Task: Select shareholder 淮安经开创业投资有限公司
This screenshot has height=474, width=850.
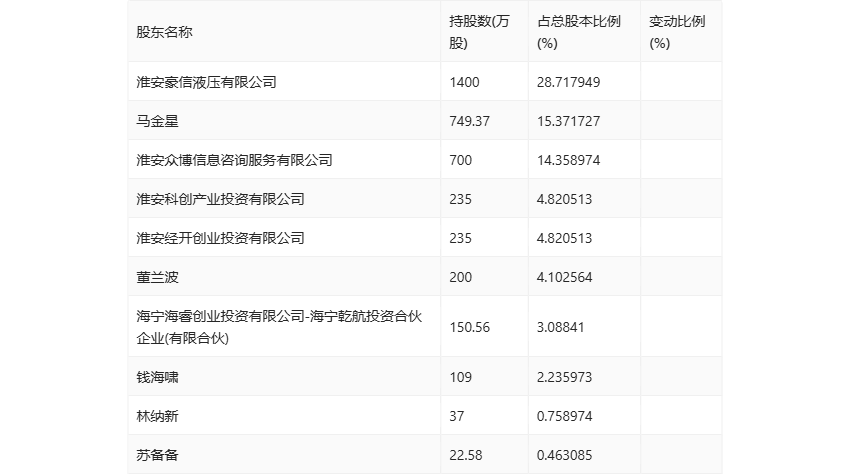Action: [220, 238]
